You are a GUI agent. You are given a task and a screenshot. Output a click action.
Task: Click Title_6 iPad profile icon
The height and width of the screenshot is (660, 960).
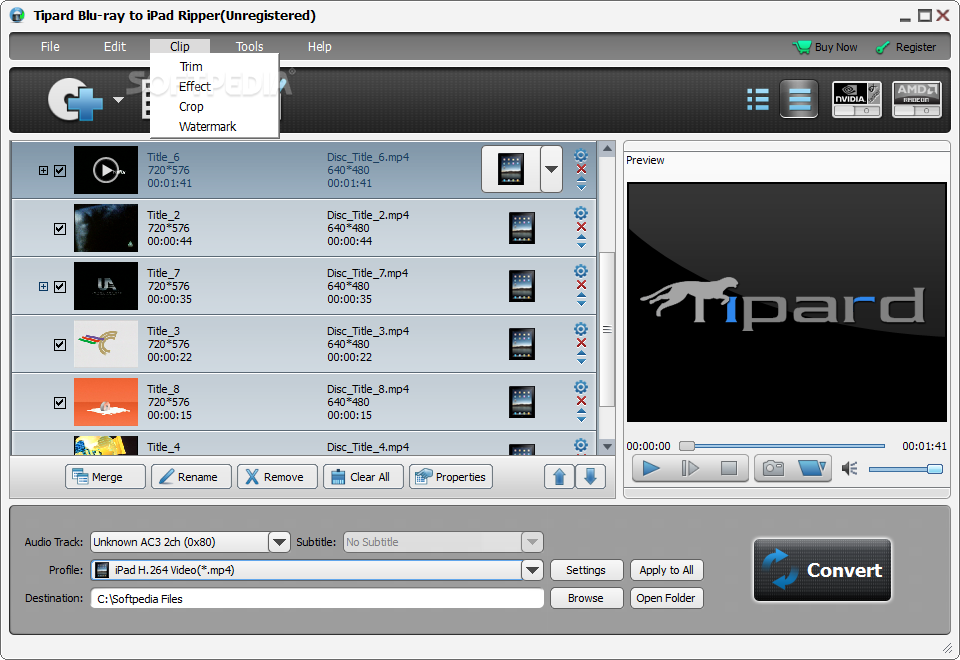pyautogui.click(x=511, y=170)
